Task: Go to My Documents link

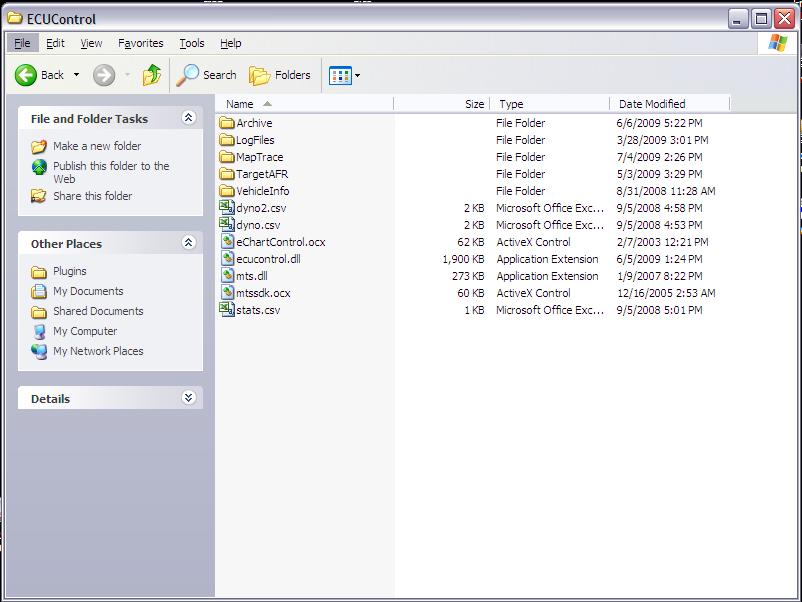Action: click(88, 291)
